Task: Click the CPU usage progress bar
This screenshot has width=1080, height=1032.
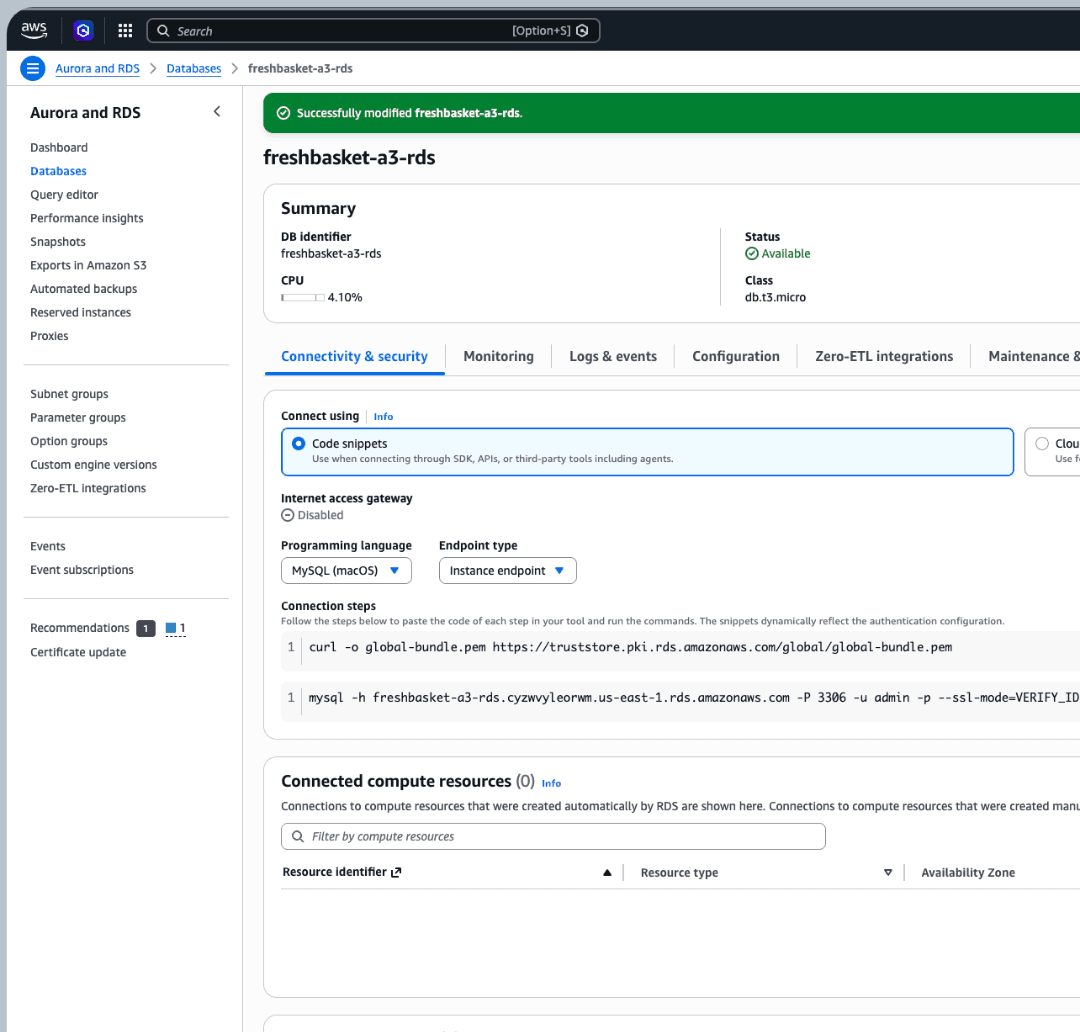Action: tap(302, 298)
